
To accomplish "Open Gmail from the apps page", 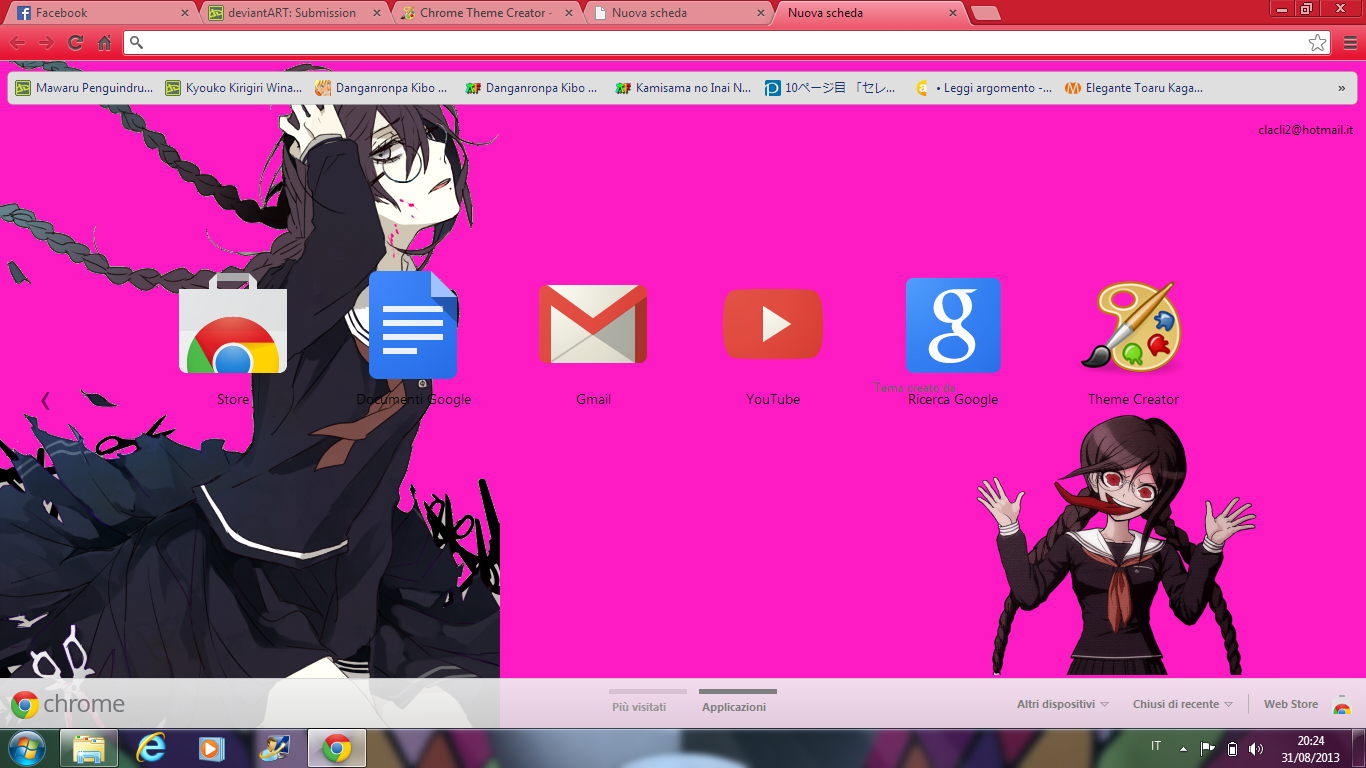I will tap(593, 324).
